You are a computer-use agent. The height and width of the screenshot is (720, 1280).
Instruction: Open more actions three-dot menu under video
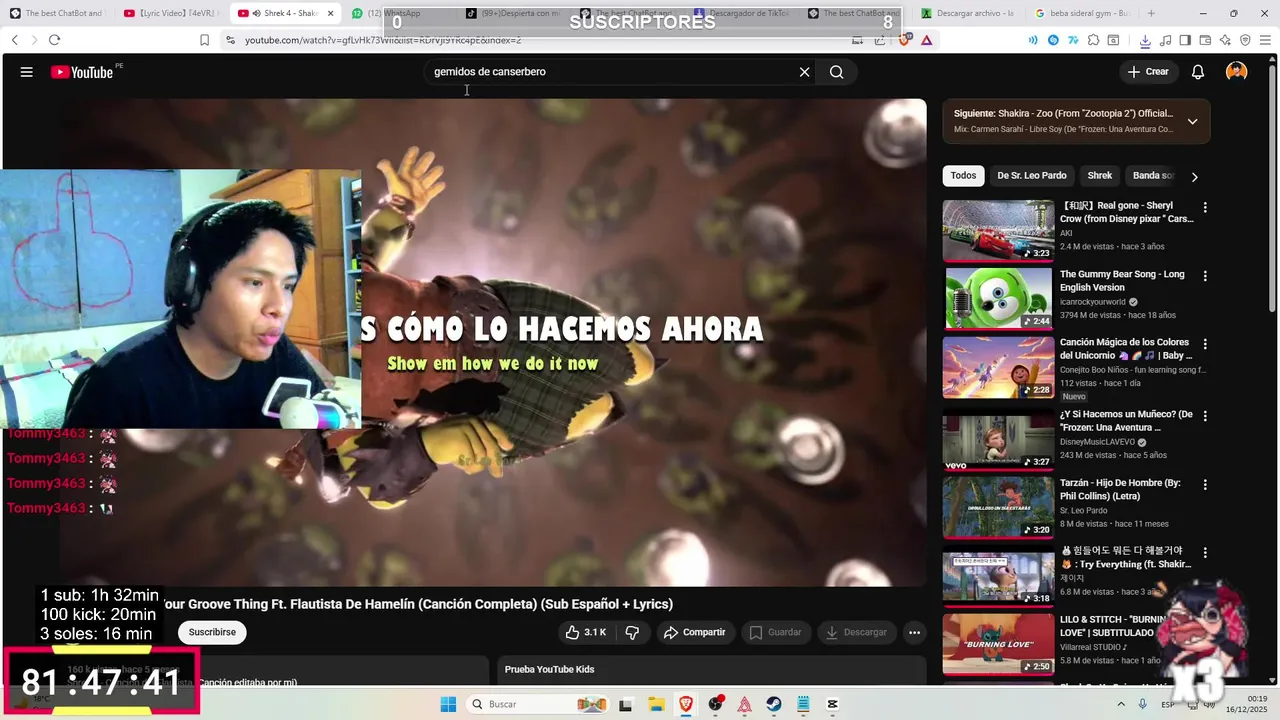click(x=914, y=632)
